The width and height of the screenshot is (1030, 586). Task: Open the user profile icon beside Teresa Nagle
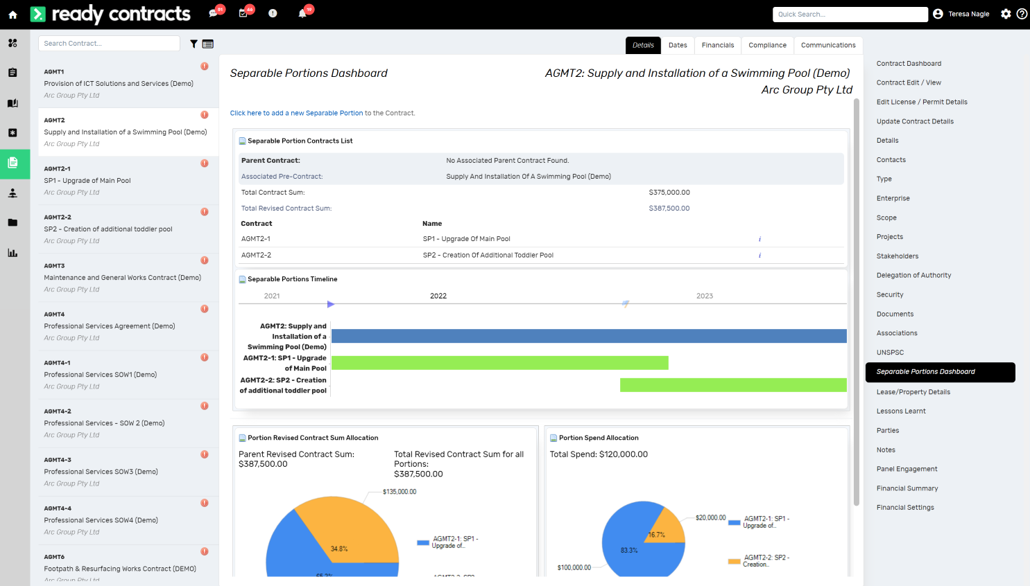[938, 14]
